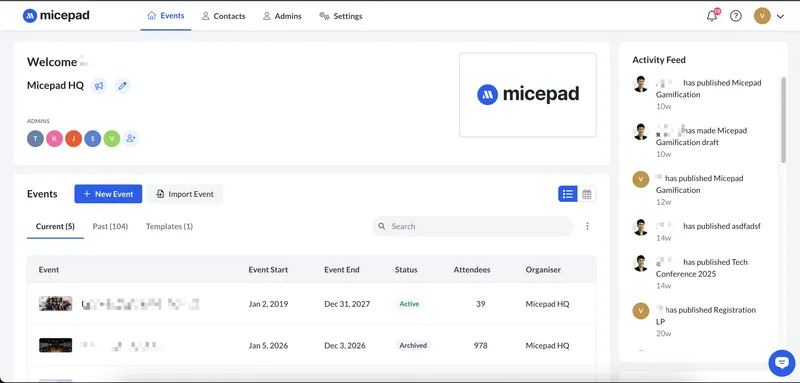Open the help question mark icon
The width and height of the screenshot is (800, 383).
735,16
